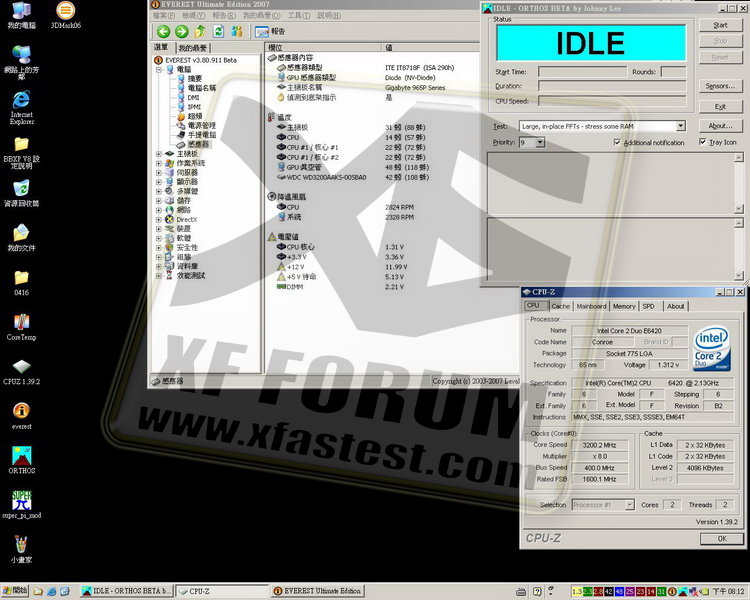Click the two-people icon in EVEREST toolbar

pyautogui.click(x=236, y=32)
